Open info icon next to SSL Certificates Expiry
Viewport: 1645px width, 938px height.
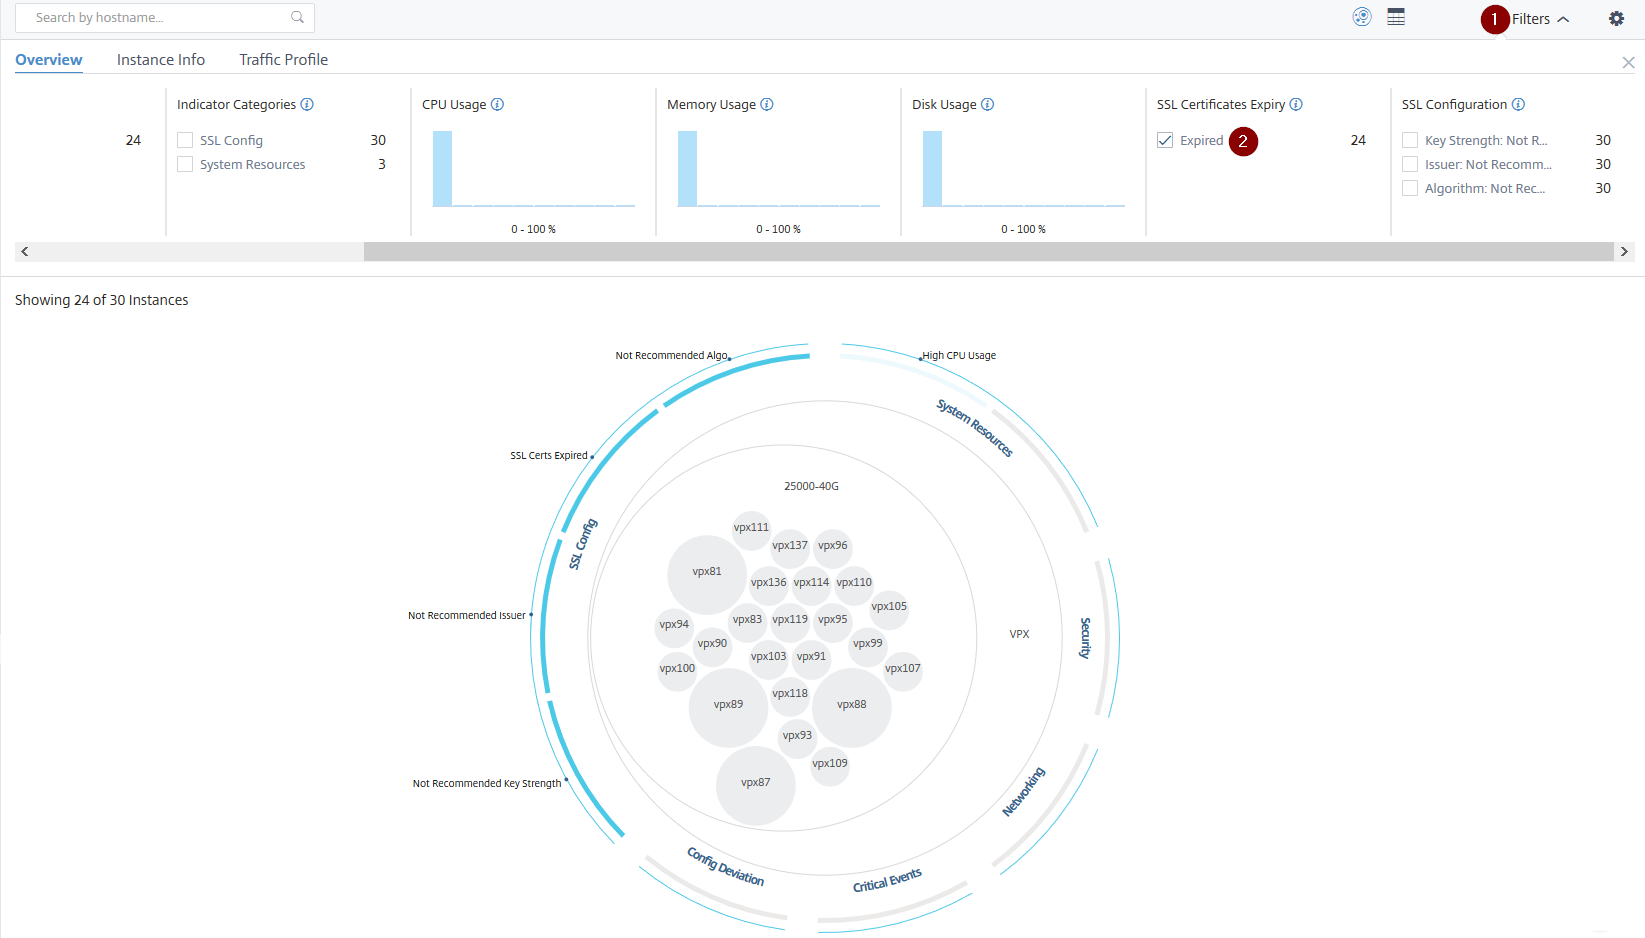[1296, 104]
